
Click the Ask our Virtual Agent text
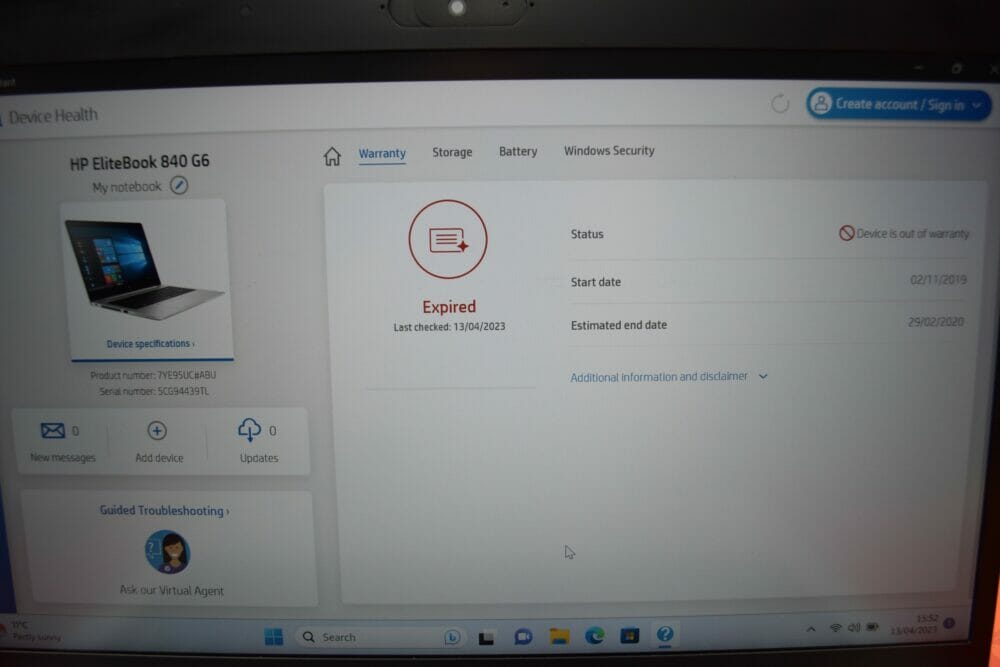(x=172, y=590)
